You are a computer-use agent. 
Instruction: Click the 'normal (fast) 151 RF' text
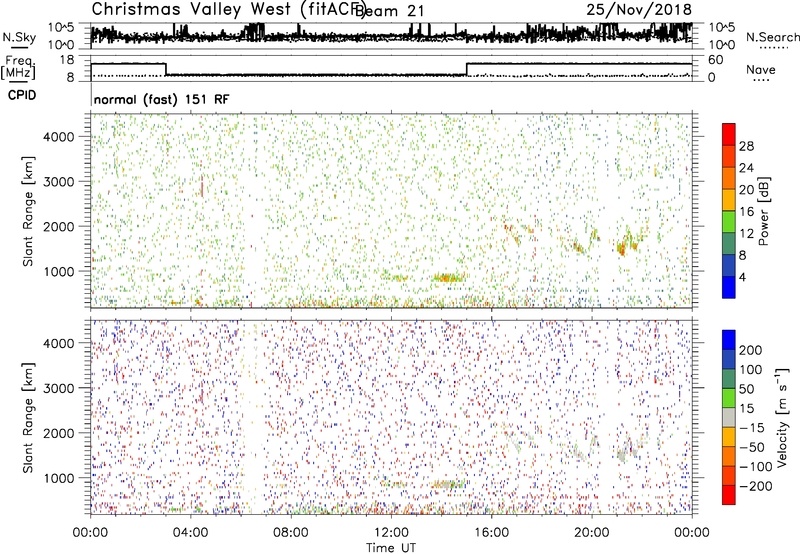tap(162, 99)
